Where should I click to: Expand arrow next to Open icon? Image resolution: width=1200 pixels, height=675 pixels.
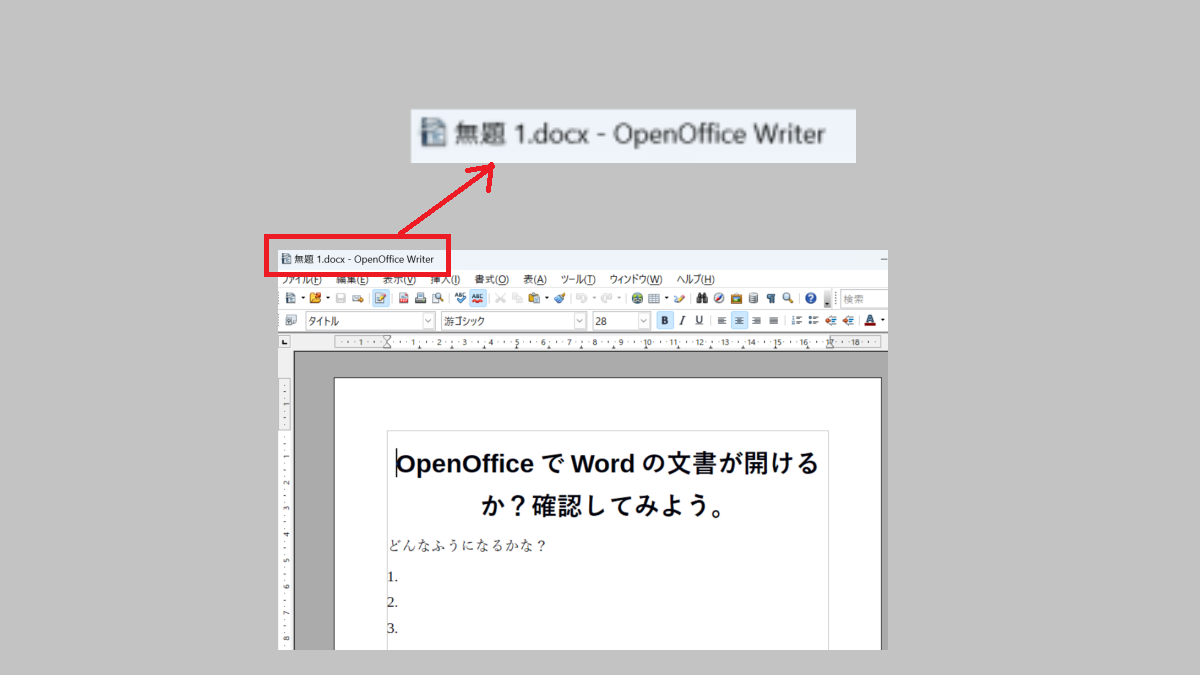coord(328,298)
